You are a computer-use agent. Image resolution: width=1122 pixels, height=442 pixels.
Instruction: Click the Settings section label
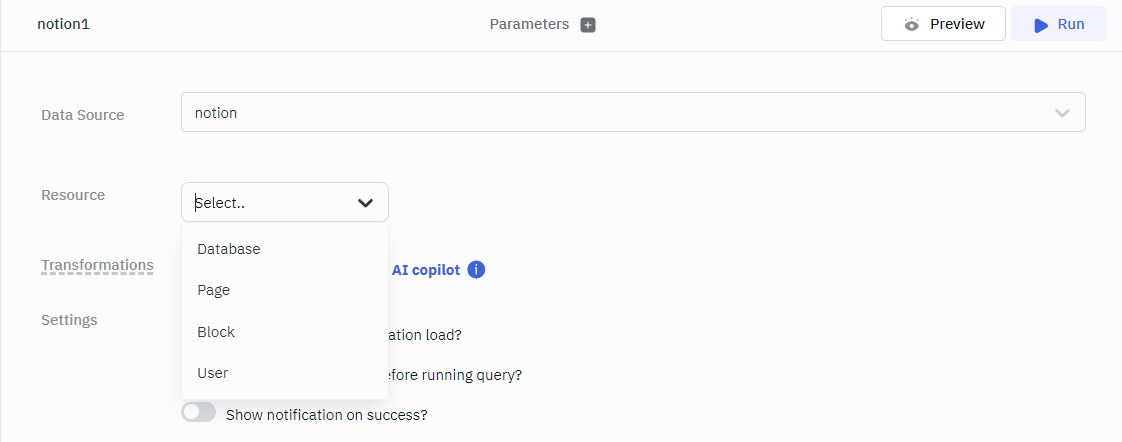tap(69, 320)
